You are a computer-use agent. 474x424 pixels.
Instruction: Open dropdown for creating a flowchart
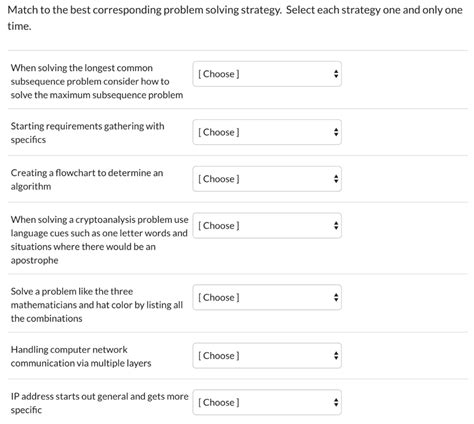[267, 179]
